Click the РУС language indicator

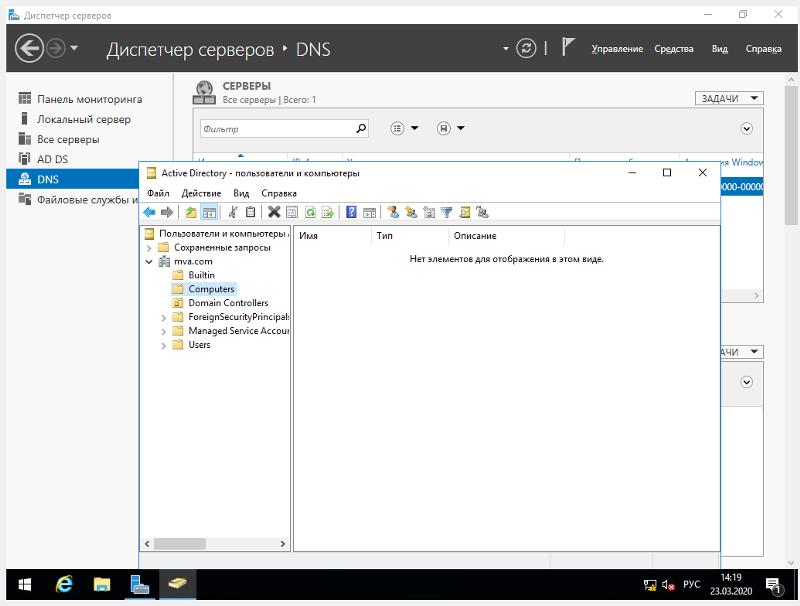pyautogui.click(x=691, y=585)
